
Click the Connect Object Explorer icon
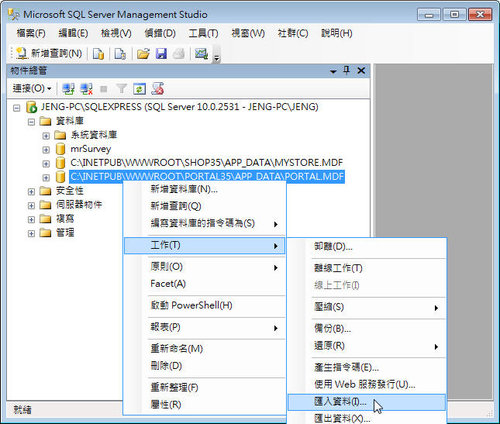(68, 89)
